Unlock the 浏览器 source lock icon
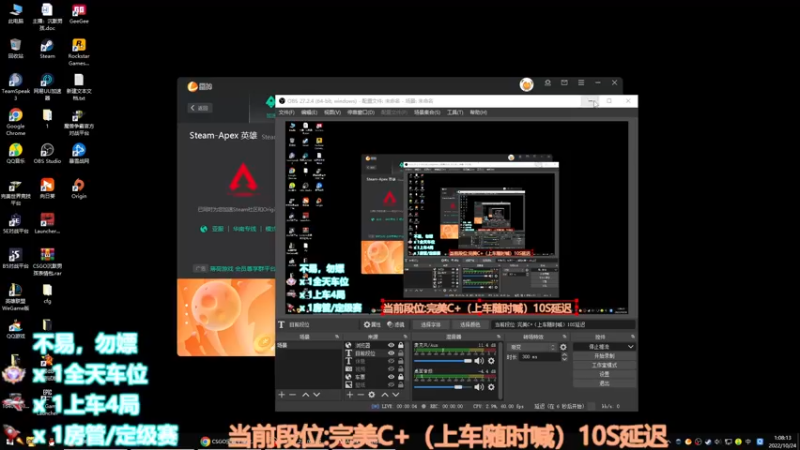This screenshot has height=450, width=800. pyautogui.click(x=401, y=345)
